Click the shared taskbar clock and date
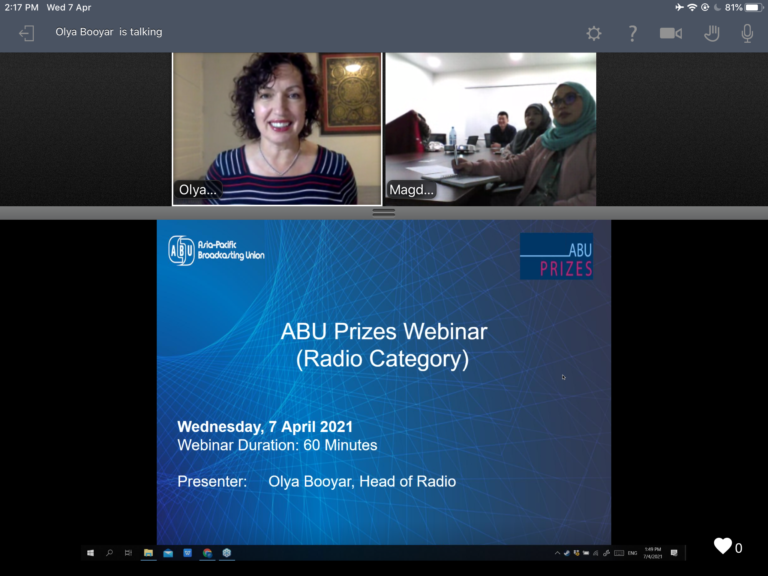 point(652,553)
